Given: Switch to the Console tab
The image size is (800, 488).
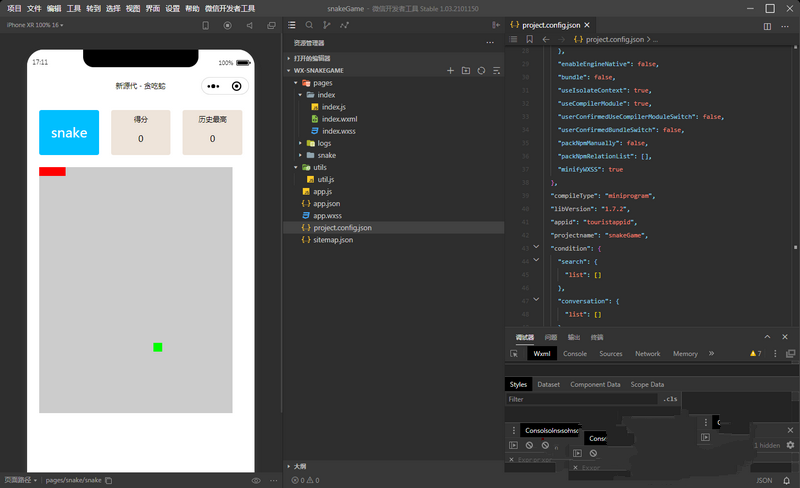Looking at the screenshot, I should tap(574, 353).
